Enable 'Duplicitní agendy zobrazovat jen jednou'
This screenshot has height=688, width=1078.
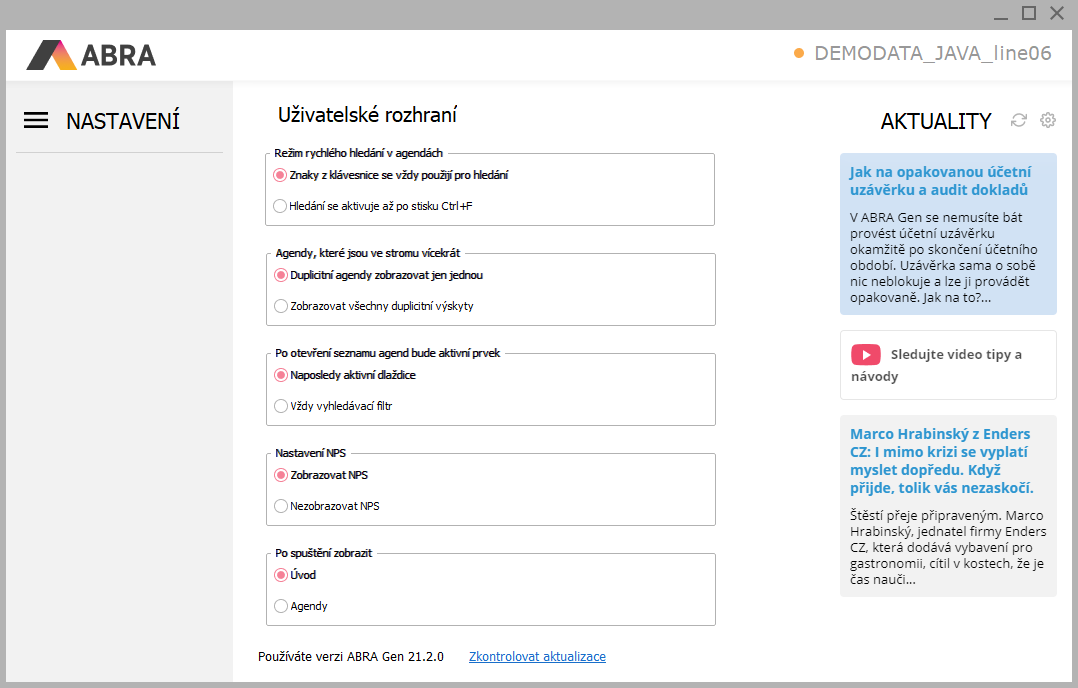pos(281,275)
